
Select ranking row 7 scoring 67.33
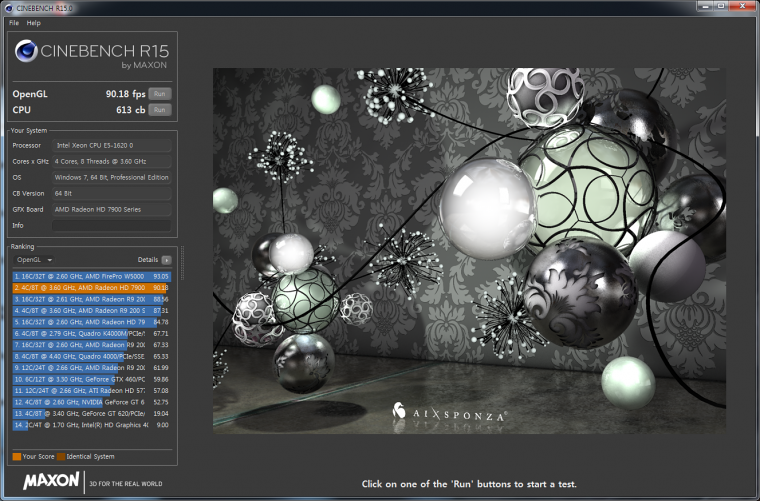coord(92,345)
